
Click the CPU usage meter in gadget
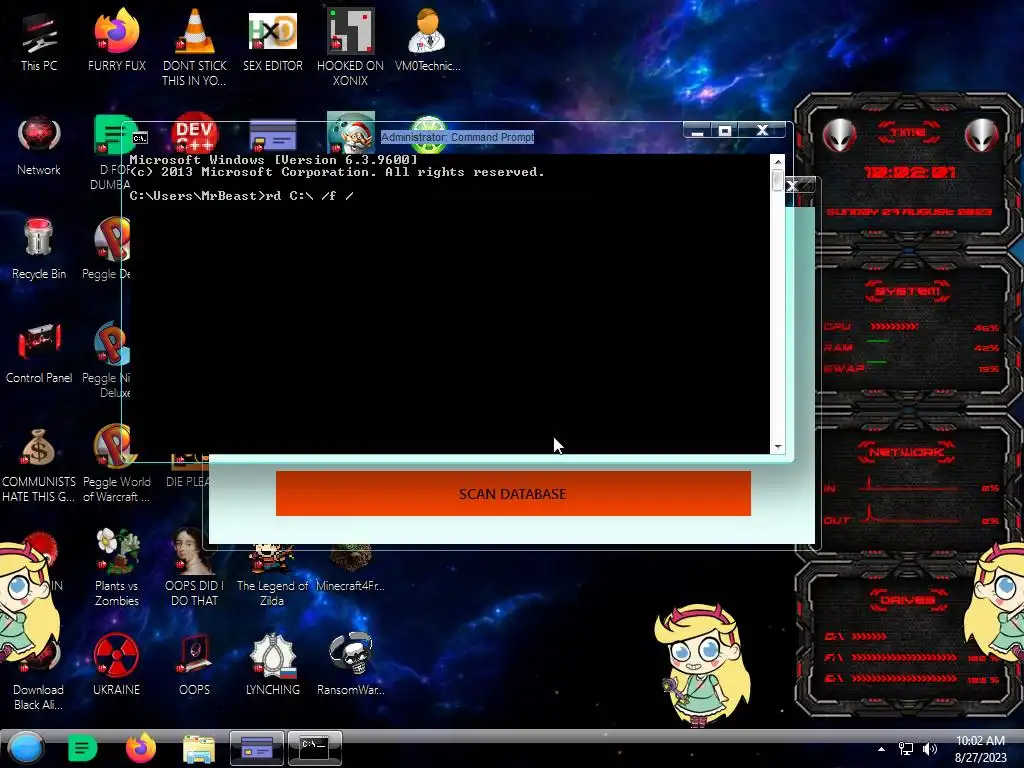pos(911,327)
